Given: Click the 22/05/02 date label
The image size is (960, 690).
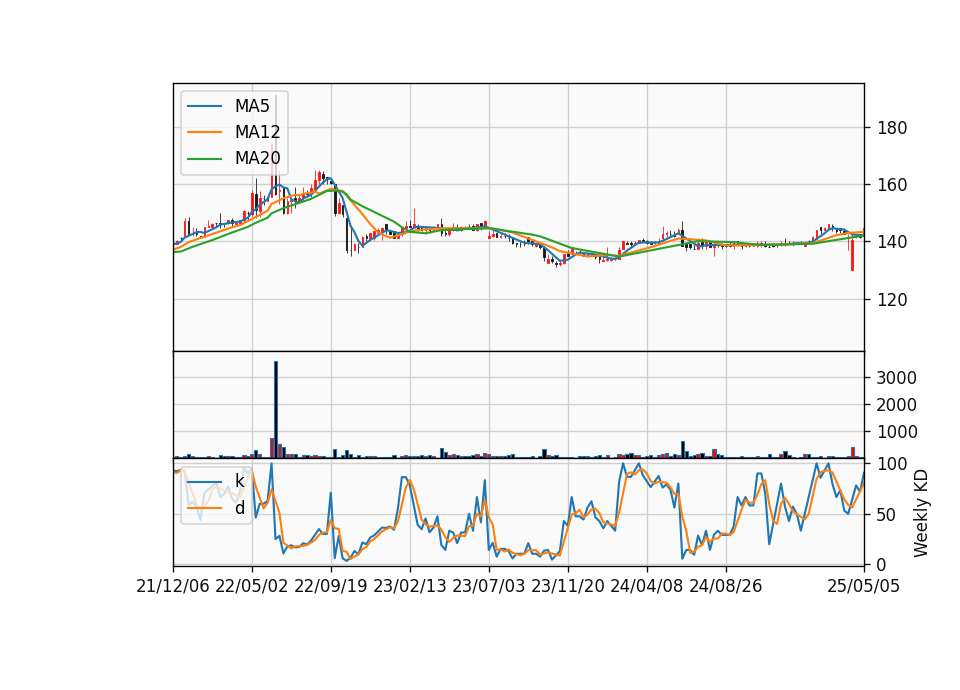Looking at the screenshot, I should 252,586.
